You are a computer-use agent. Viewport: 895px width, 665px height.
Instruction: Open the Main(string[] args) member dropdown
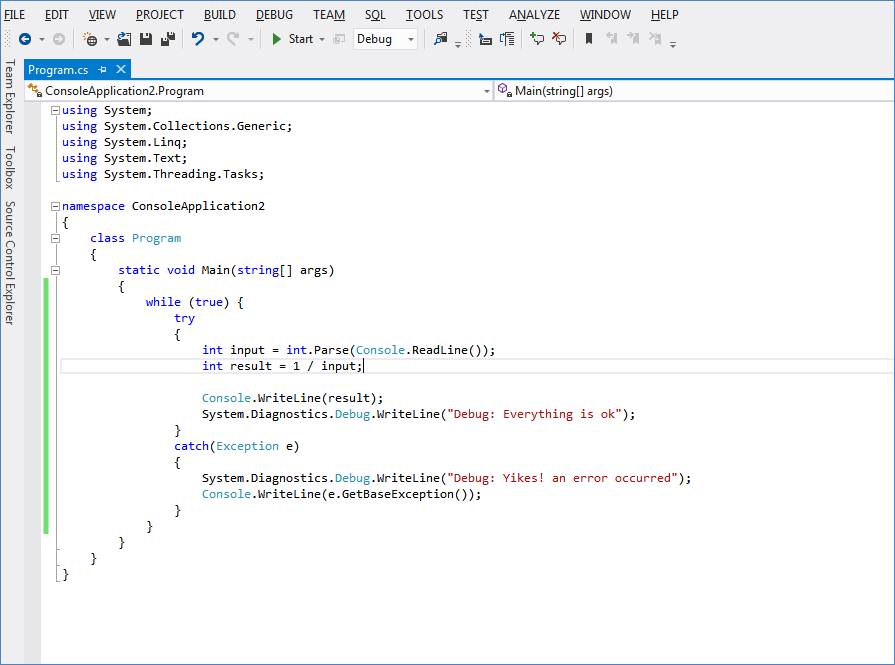694,91
